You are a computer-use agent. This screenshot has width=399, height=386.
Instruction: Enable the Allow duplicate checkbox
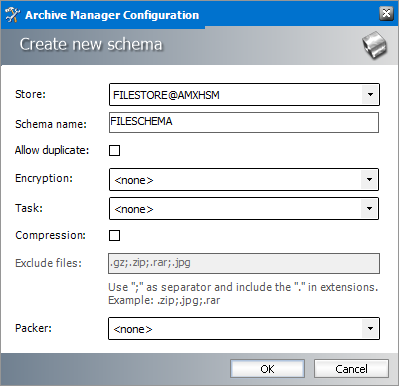[x=114, y=150]
